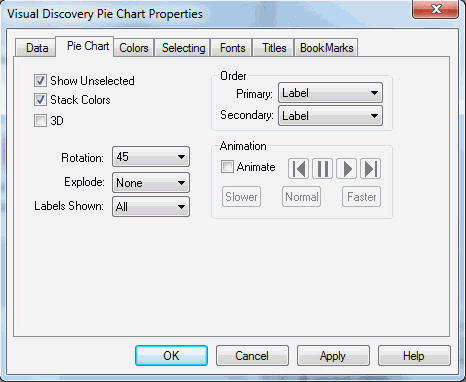Click the OK button
The width and height of the screenshot is (466, 382).
(x=171, y=356)
